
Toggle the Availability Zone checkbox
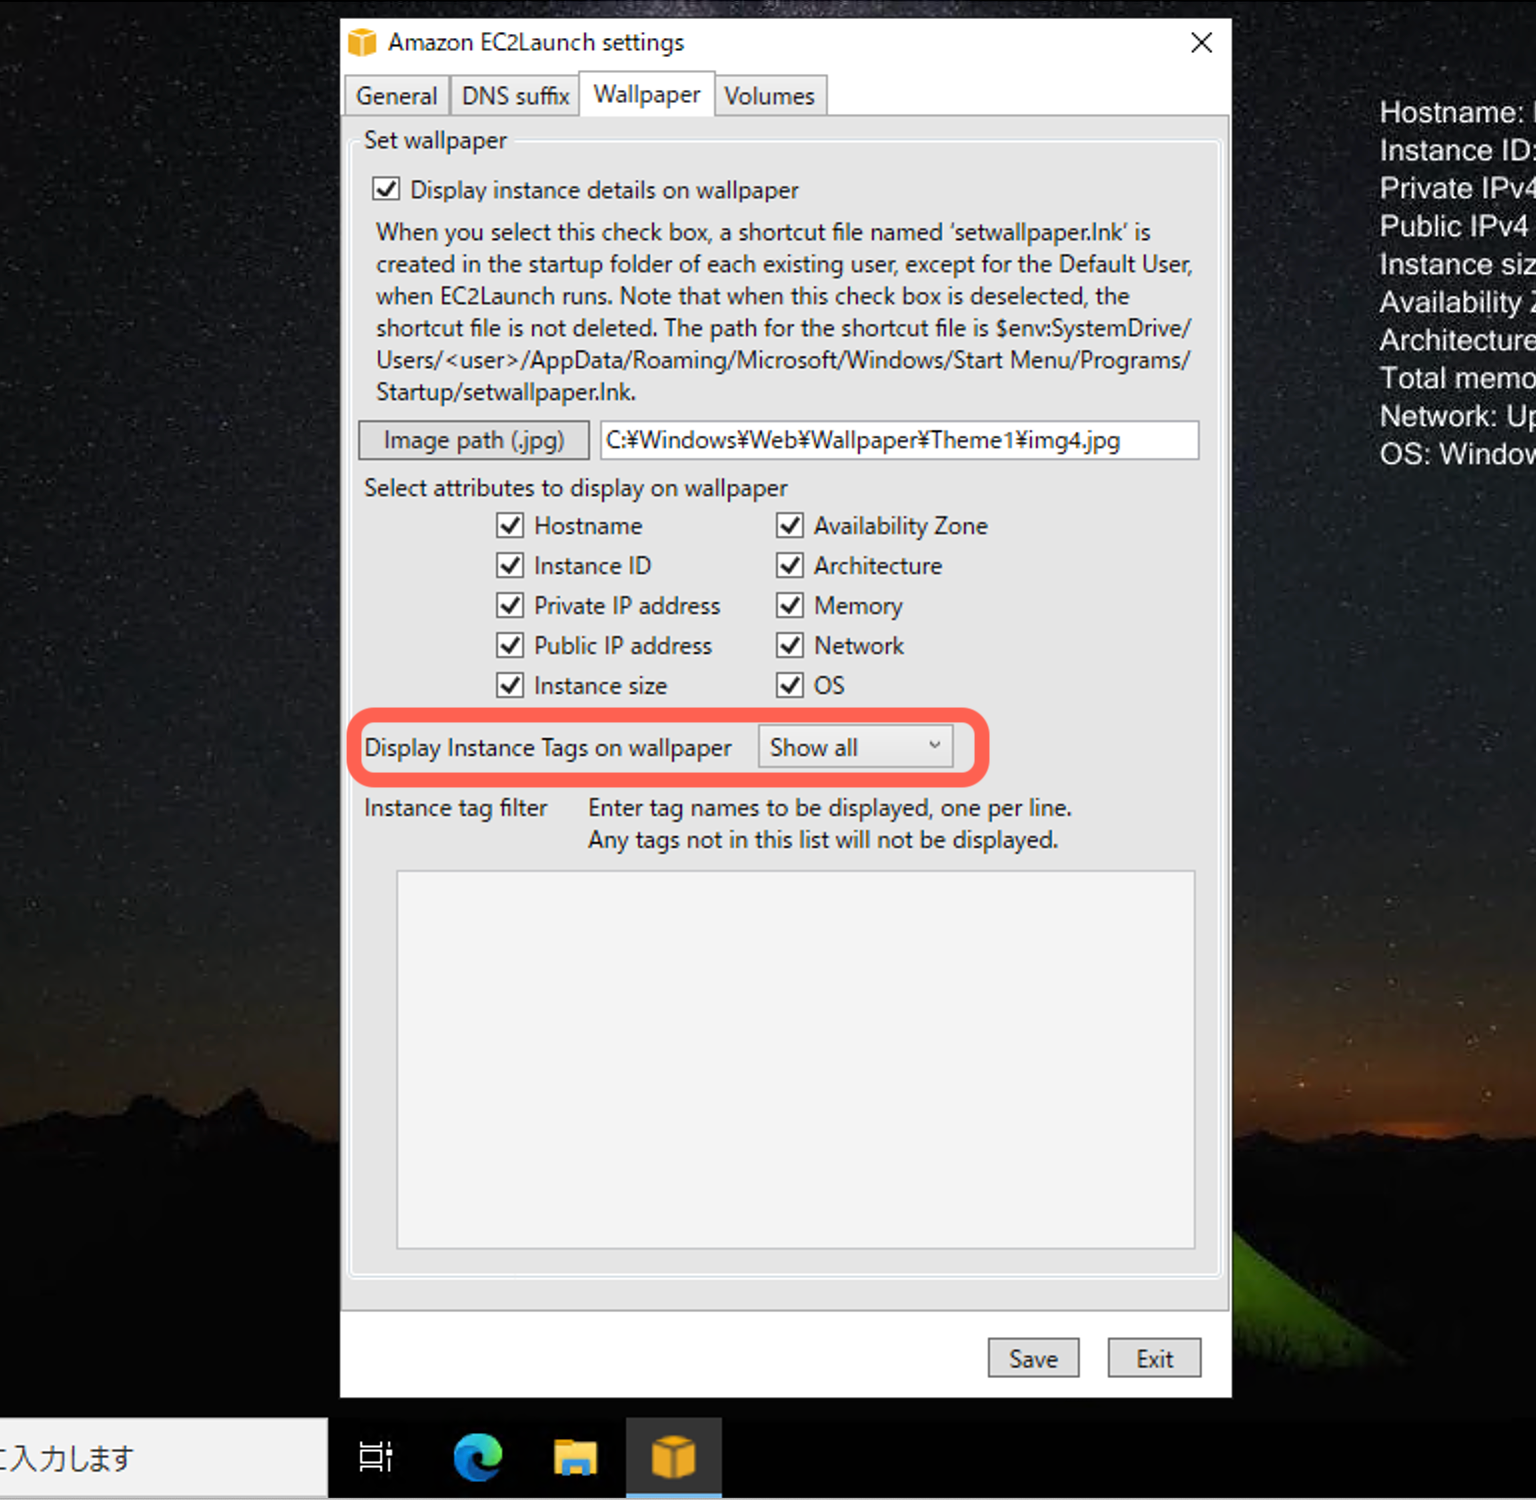point(790,525)
